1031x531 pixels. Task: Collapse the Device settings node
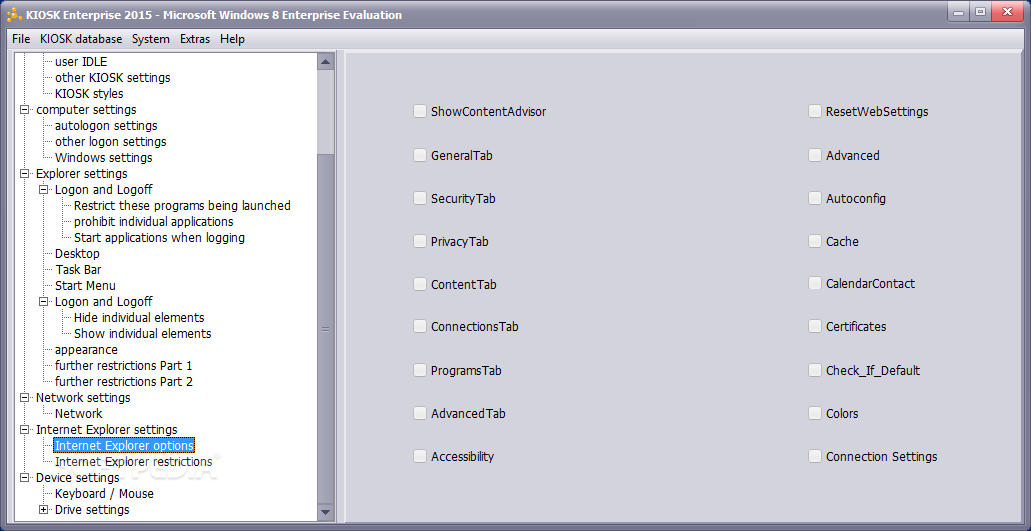[25, 477]
